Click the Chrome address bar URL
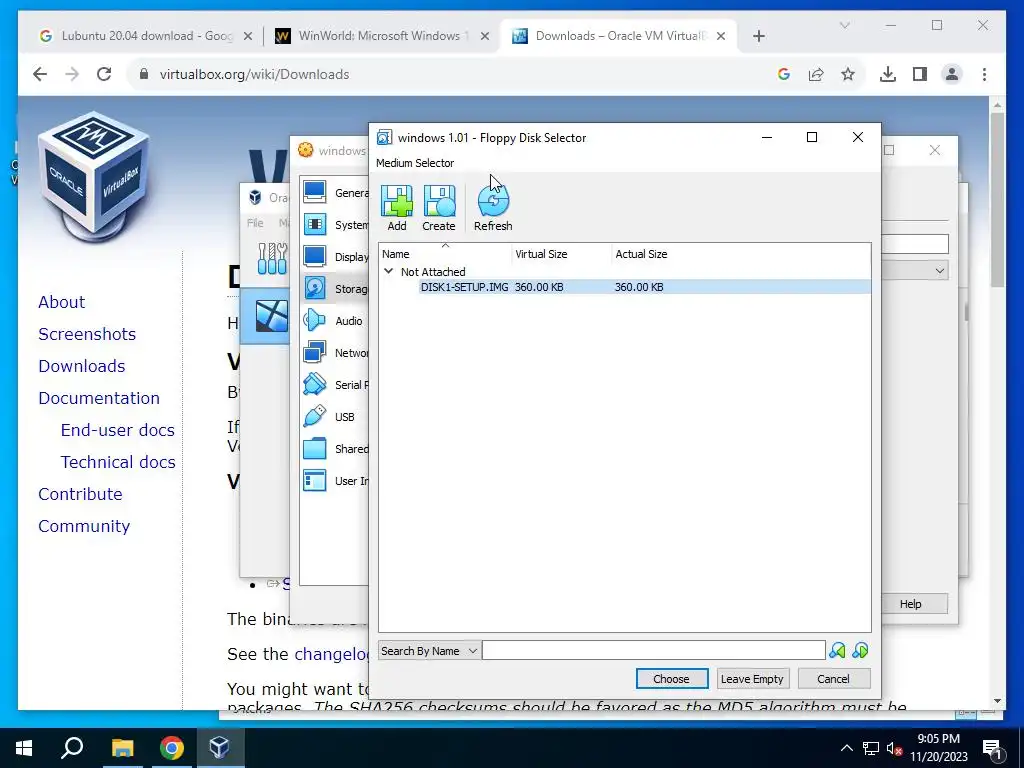The height and width of the screenshot is (768, 1024). [x=254, y=74]
